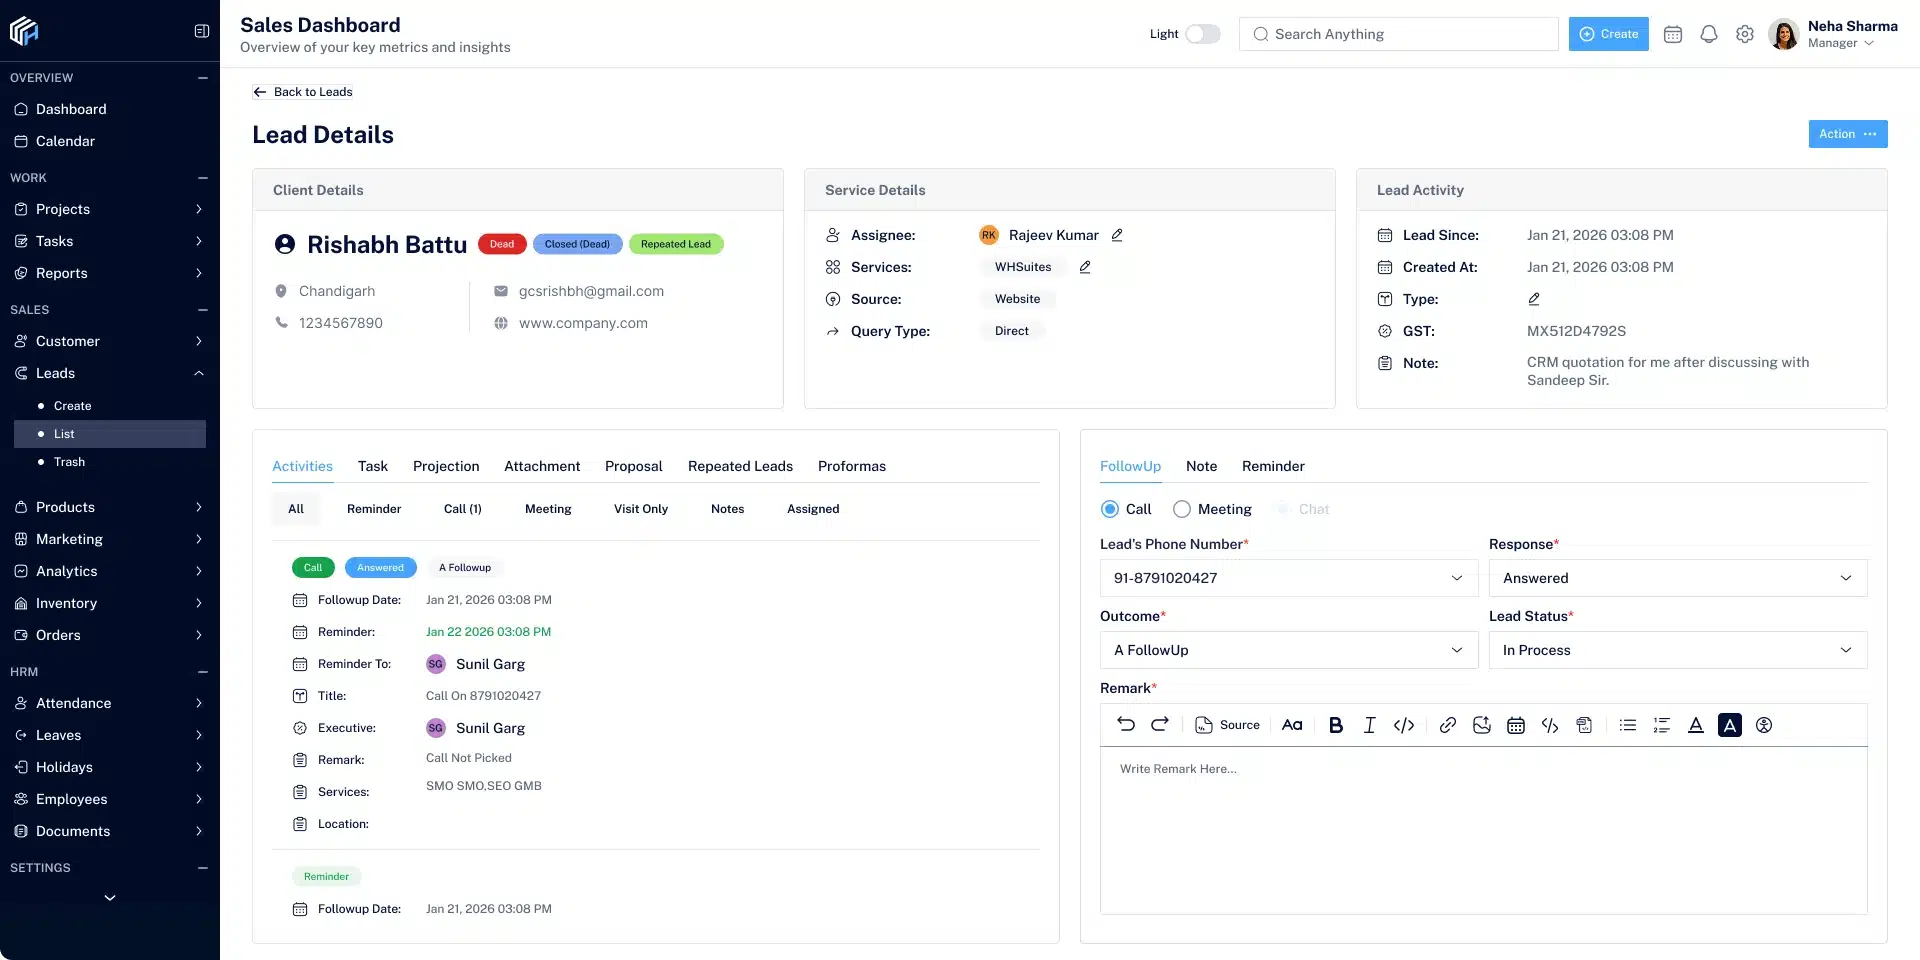Toggle the Light theme switch

point(1203,34)
